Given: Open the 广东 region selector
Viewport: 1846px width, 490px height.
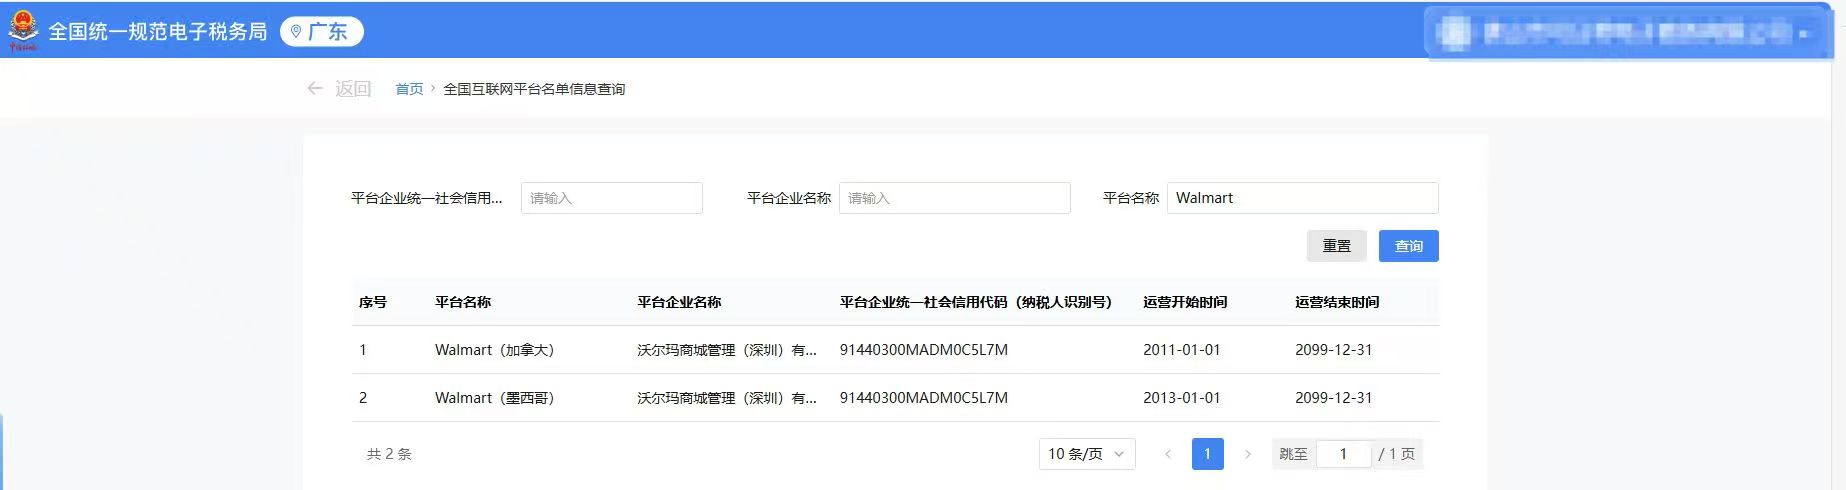Looking at the screenshot, I should click(322, 32).
